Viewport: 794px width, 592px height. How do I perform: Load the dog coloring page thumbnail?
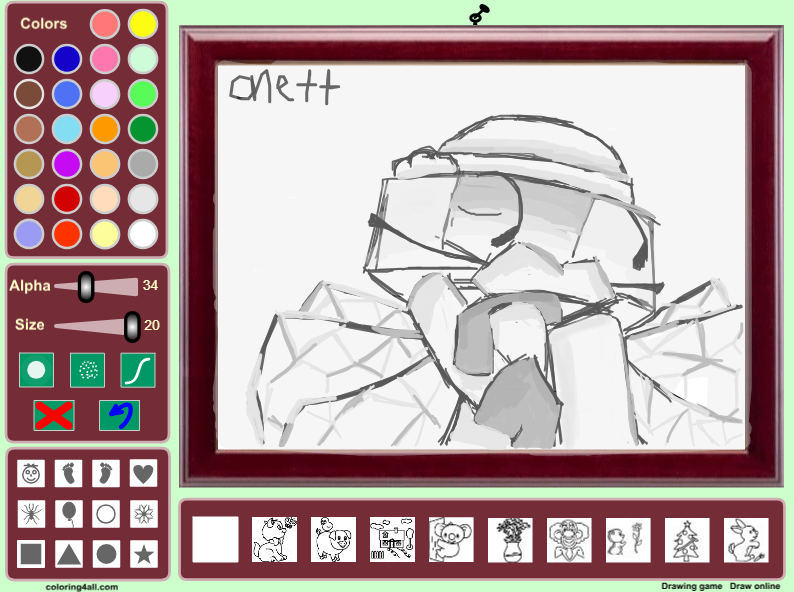click(x=274, y=539)
